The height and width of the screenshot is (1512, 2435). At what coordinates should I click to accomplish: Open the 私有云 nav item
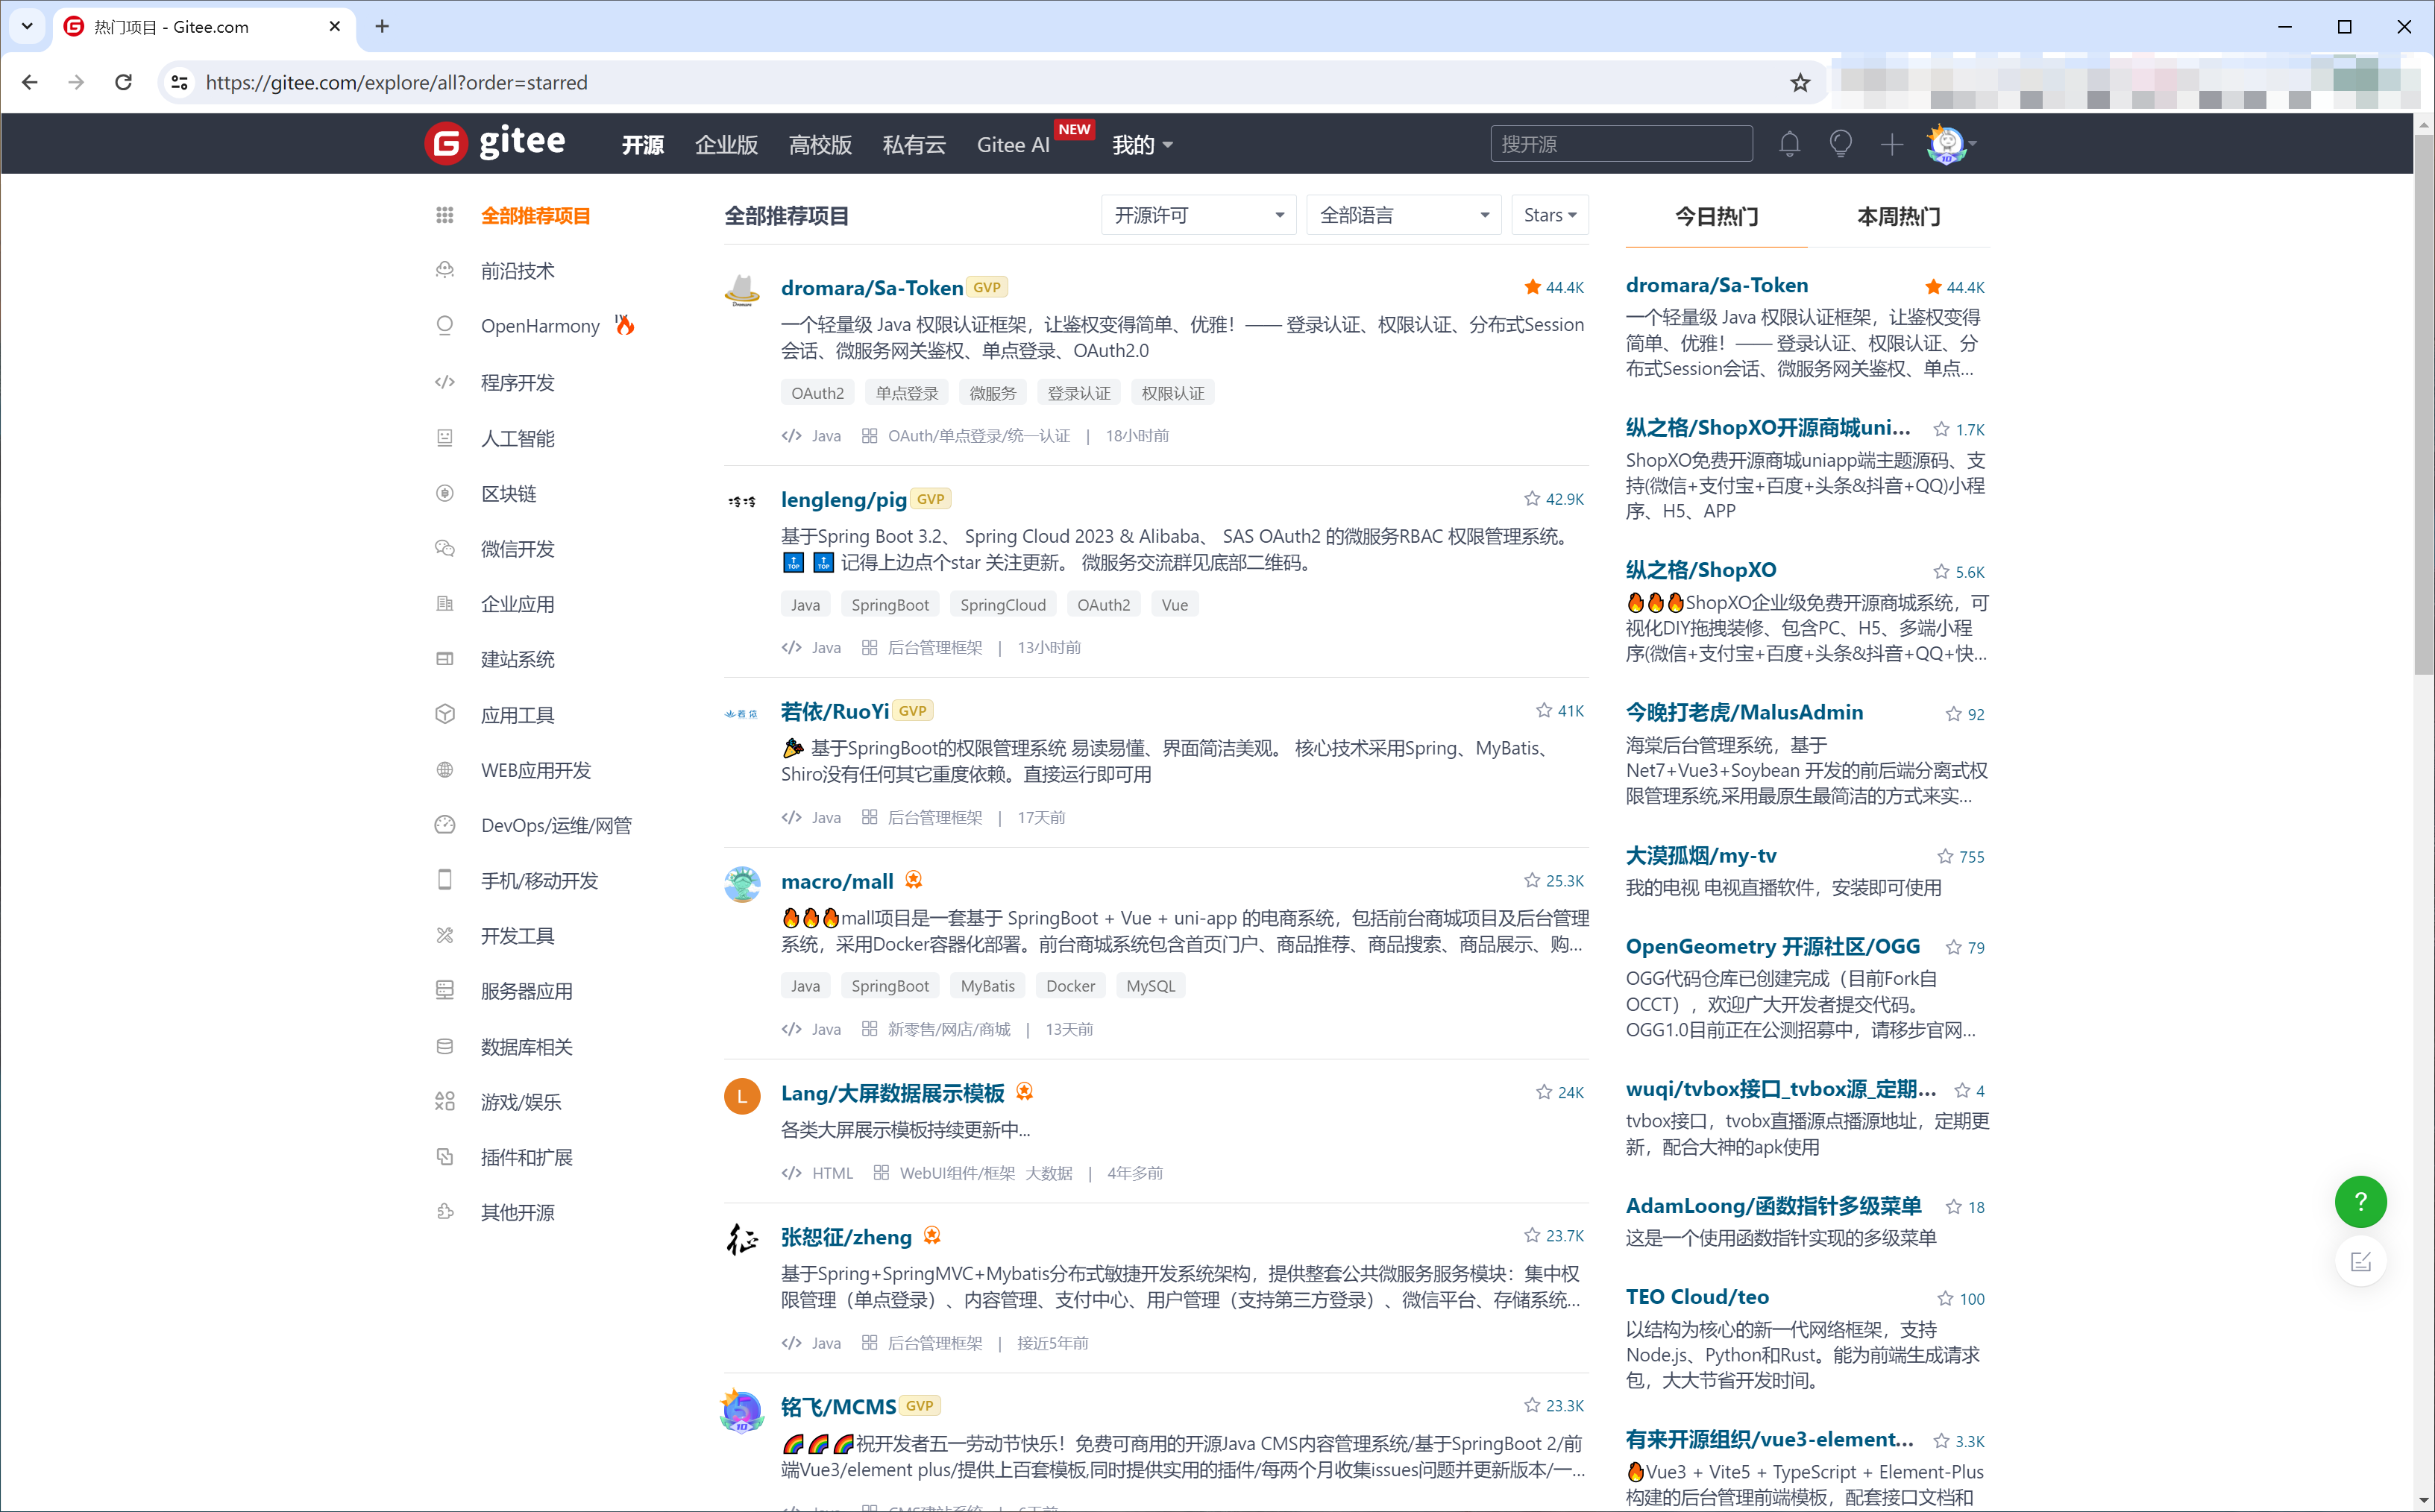point(914,145)
